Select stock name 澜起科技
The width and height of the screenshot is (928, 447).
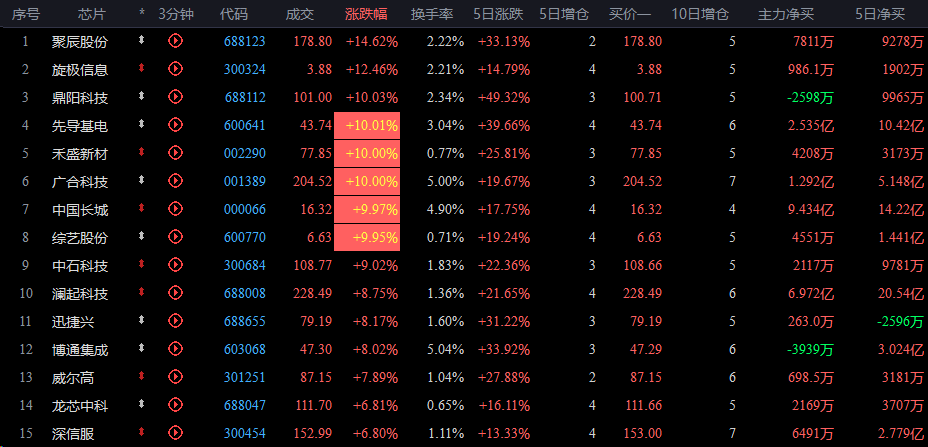coord(80,294)
